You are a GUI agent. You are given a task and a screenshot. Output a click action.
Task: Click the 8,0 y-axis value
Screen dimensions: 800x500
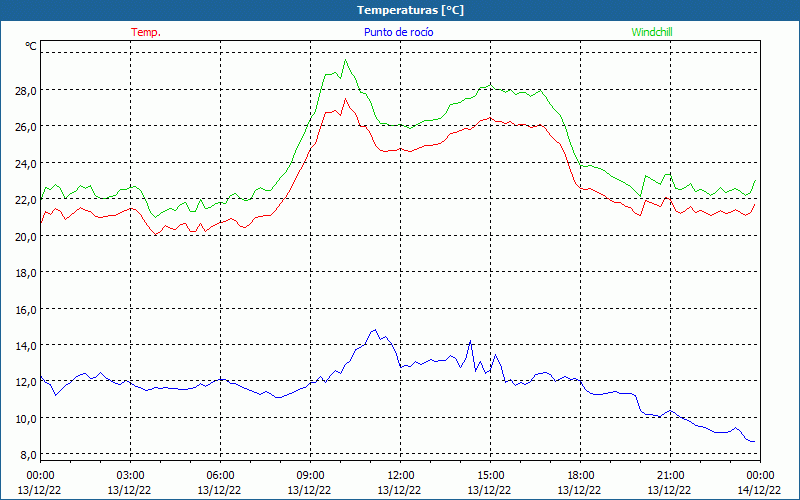tap(28, 455)
